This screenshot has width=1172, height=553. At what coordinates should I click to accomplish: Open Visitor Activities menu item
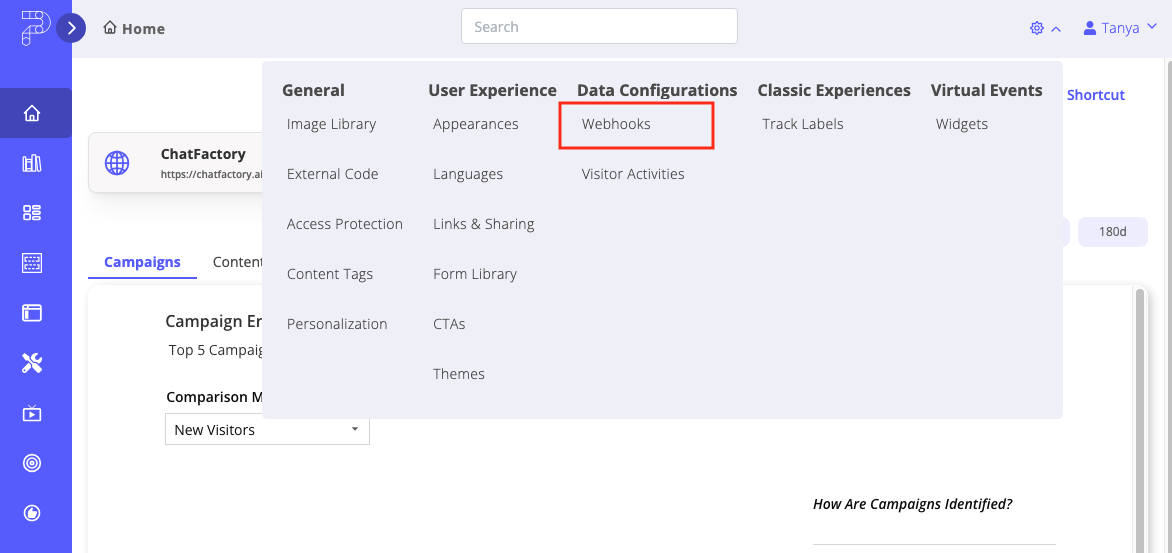click(633, 174)
